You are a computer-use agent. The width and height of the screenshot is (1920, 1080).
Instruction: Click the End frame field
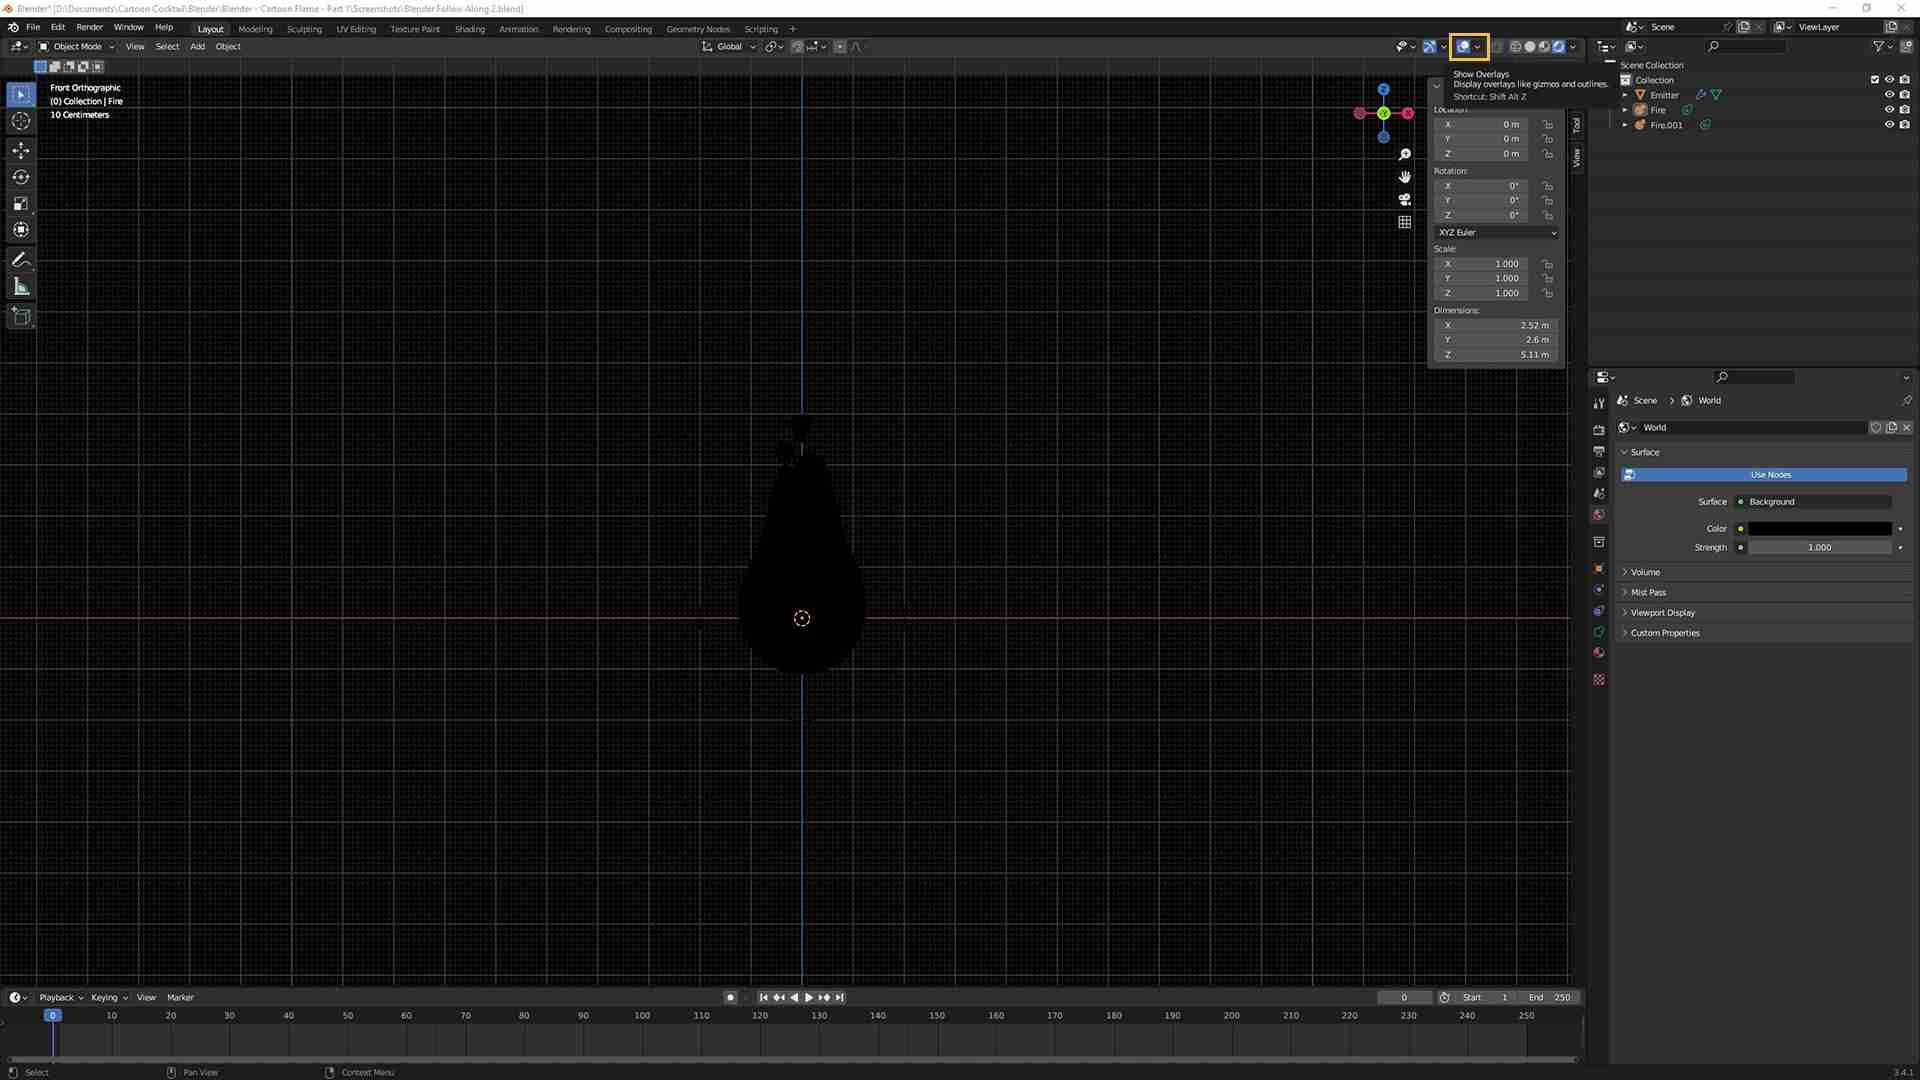[1551, 998]
